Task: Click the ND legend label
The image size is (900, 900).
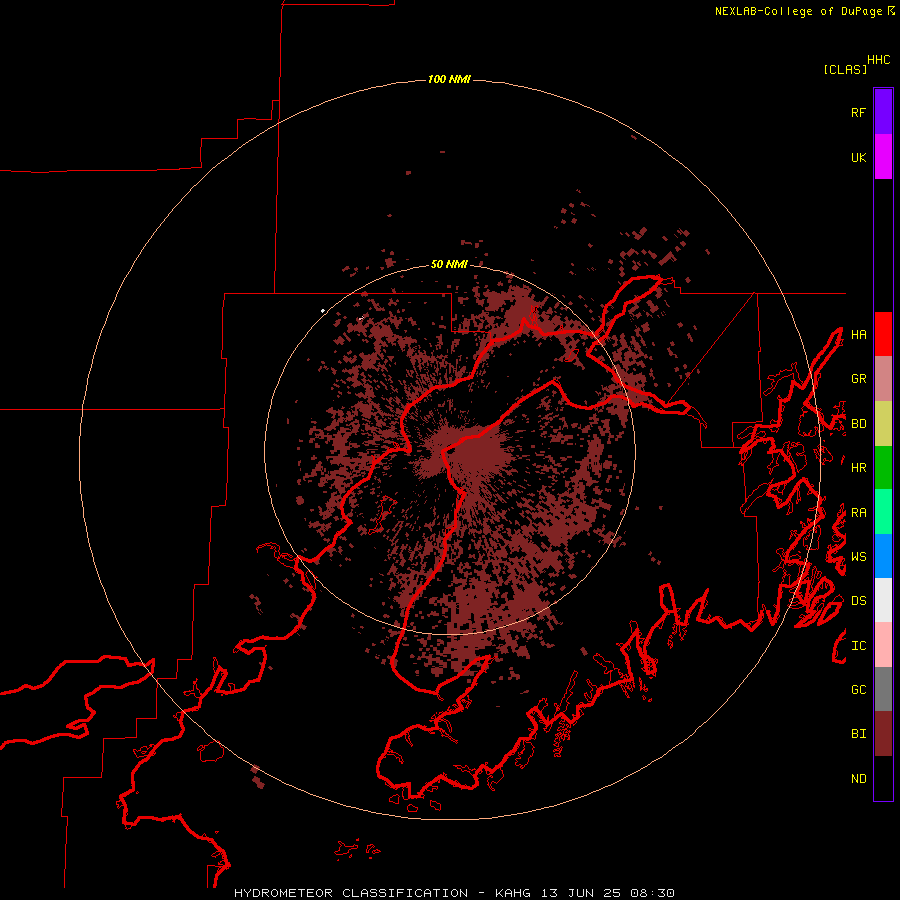Action: (x=858, y=779)
